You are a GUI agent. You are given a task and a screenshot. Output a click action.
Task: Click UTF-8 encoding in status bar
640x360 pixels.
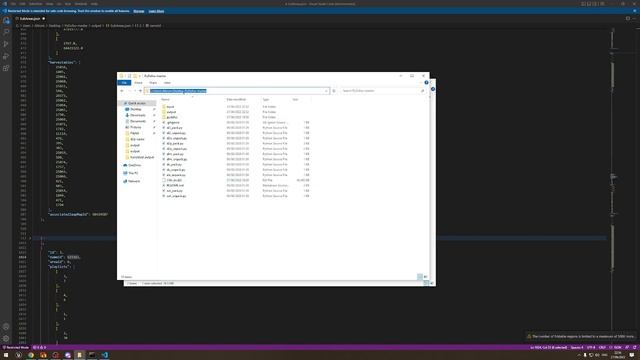coord(591,347)
